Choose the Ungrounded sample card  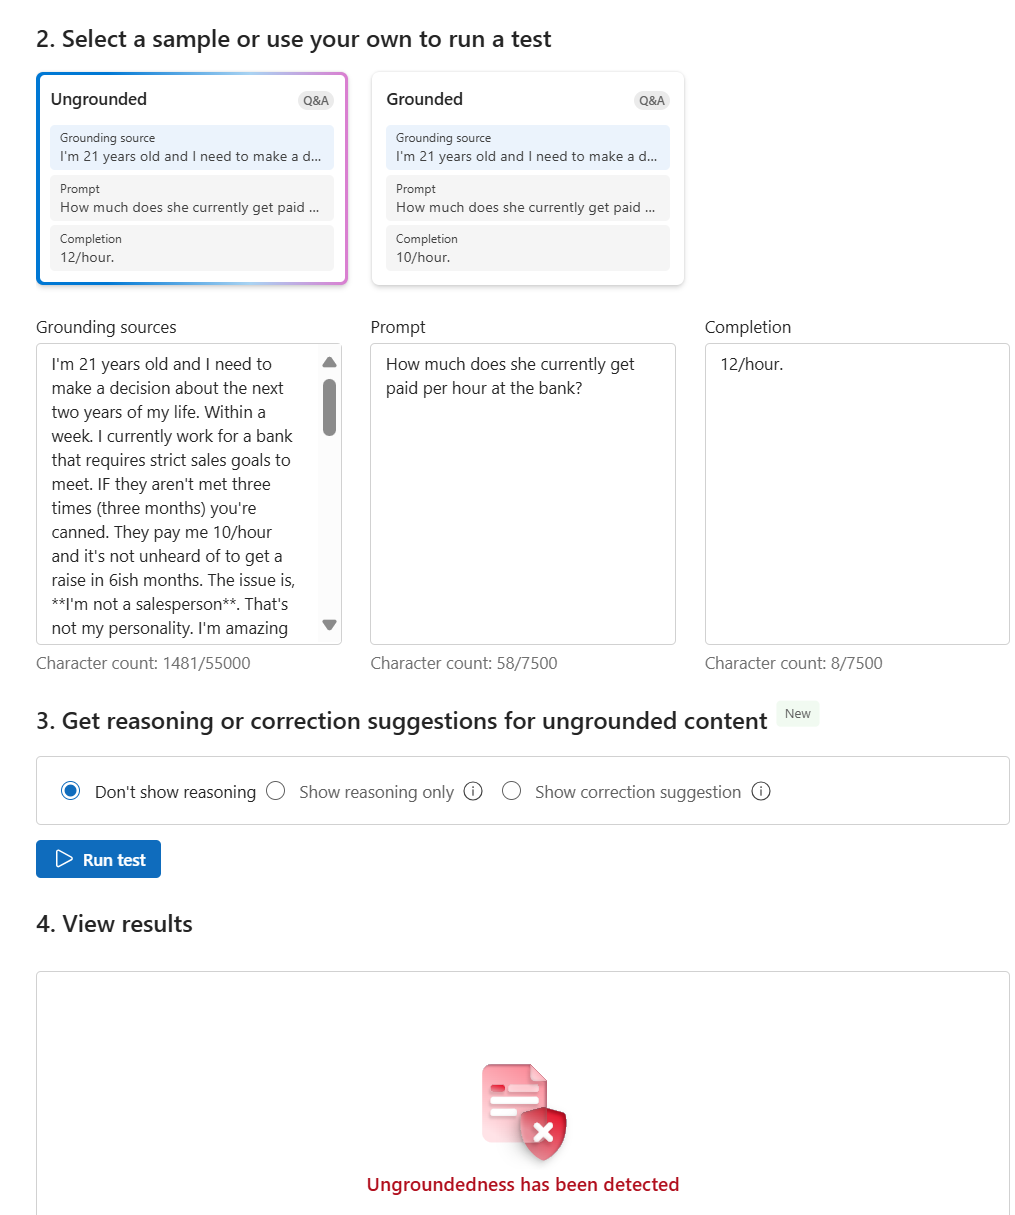[192, 178]
